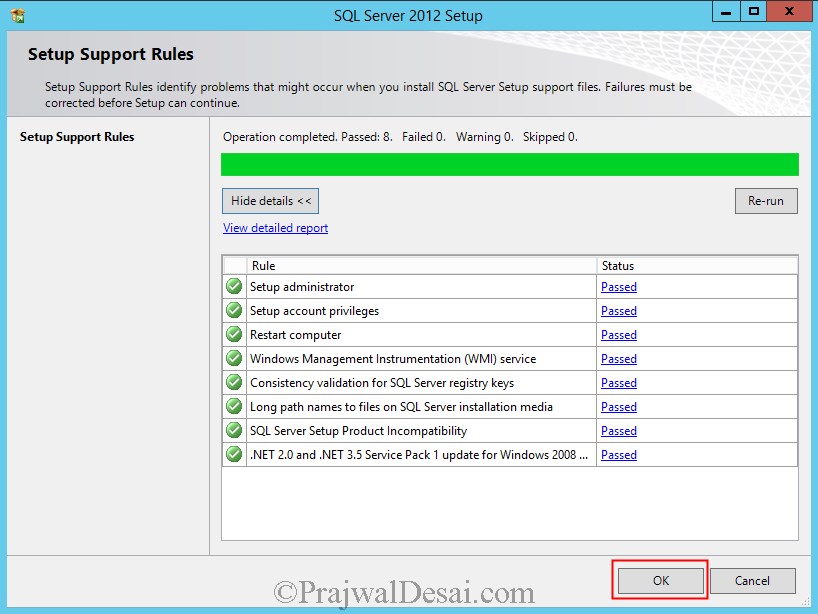Select the Setup Support Rules sidebar step

point(77,137)
